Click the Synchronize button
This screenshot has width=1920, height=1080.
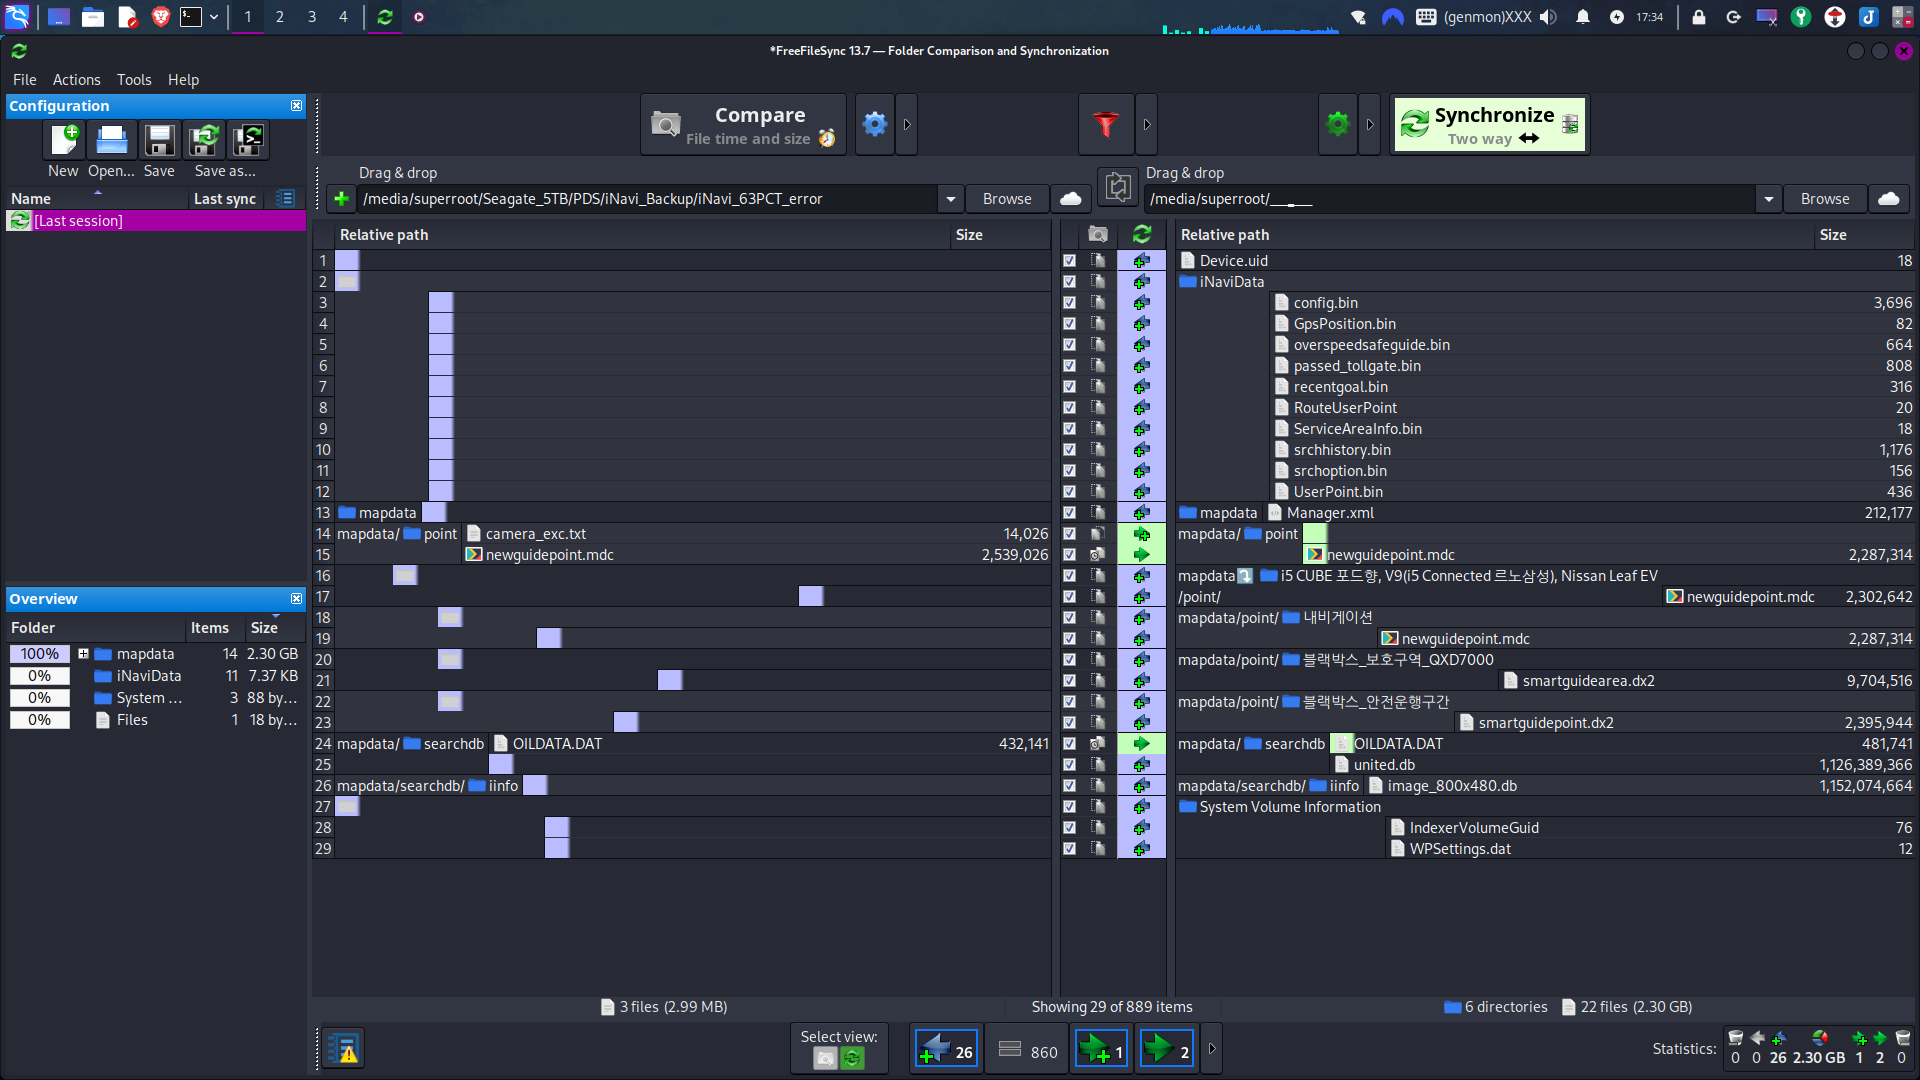click(x=1489, y=125)
